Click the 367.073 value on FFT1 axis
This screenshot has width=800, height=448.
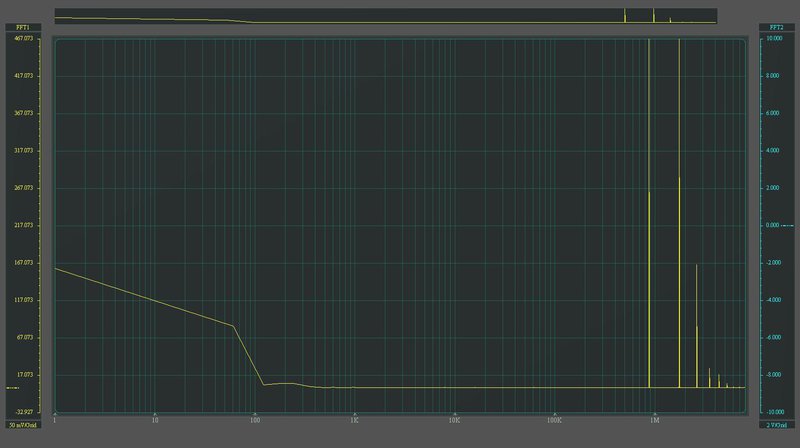click(25, 113)
